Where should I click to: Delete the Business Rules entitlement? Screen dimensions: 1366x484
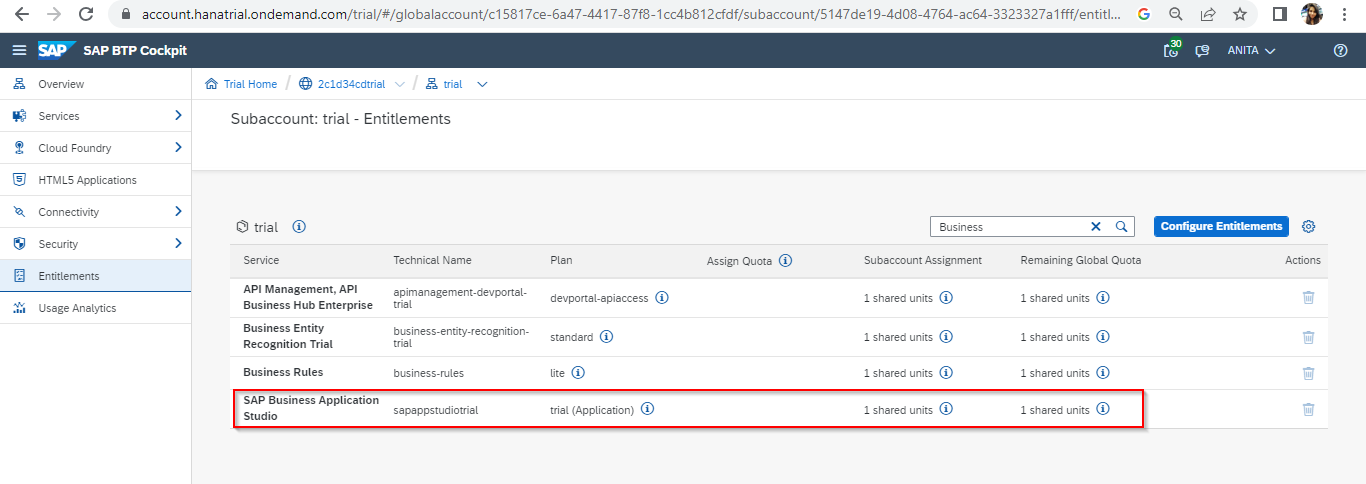(1308, 373)
